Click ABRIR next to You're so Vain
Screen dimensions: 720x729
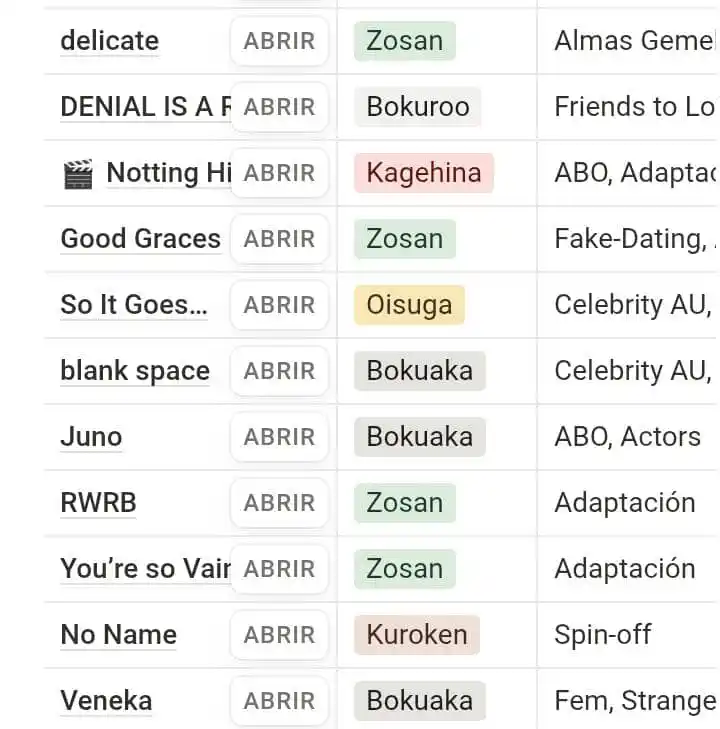point(279,569)
